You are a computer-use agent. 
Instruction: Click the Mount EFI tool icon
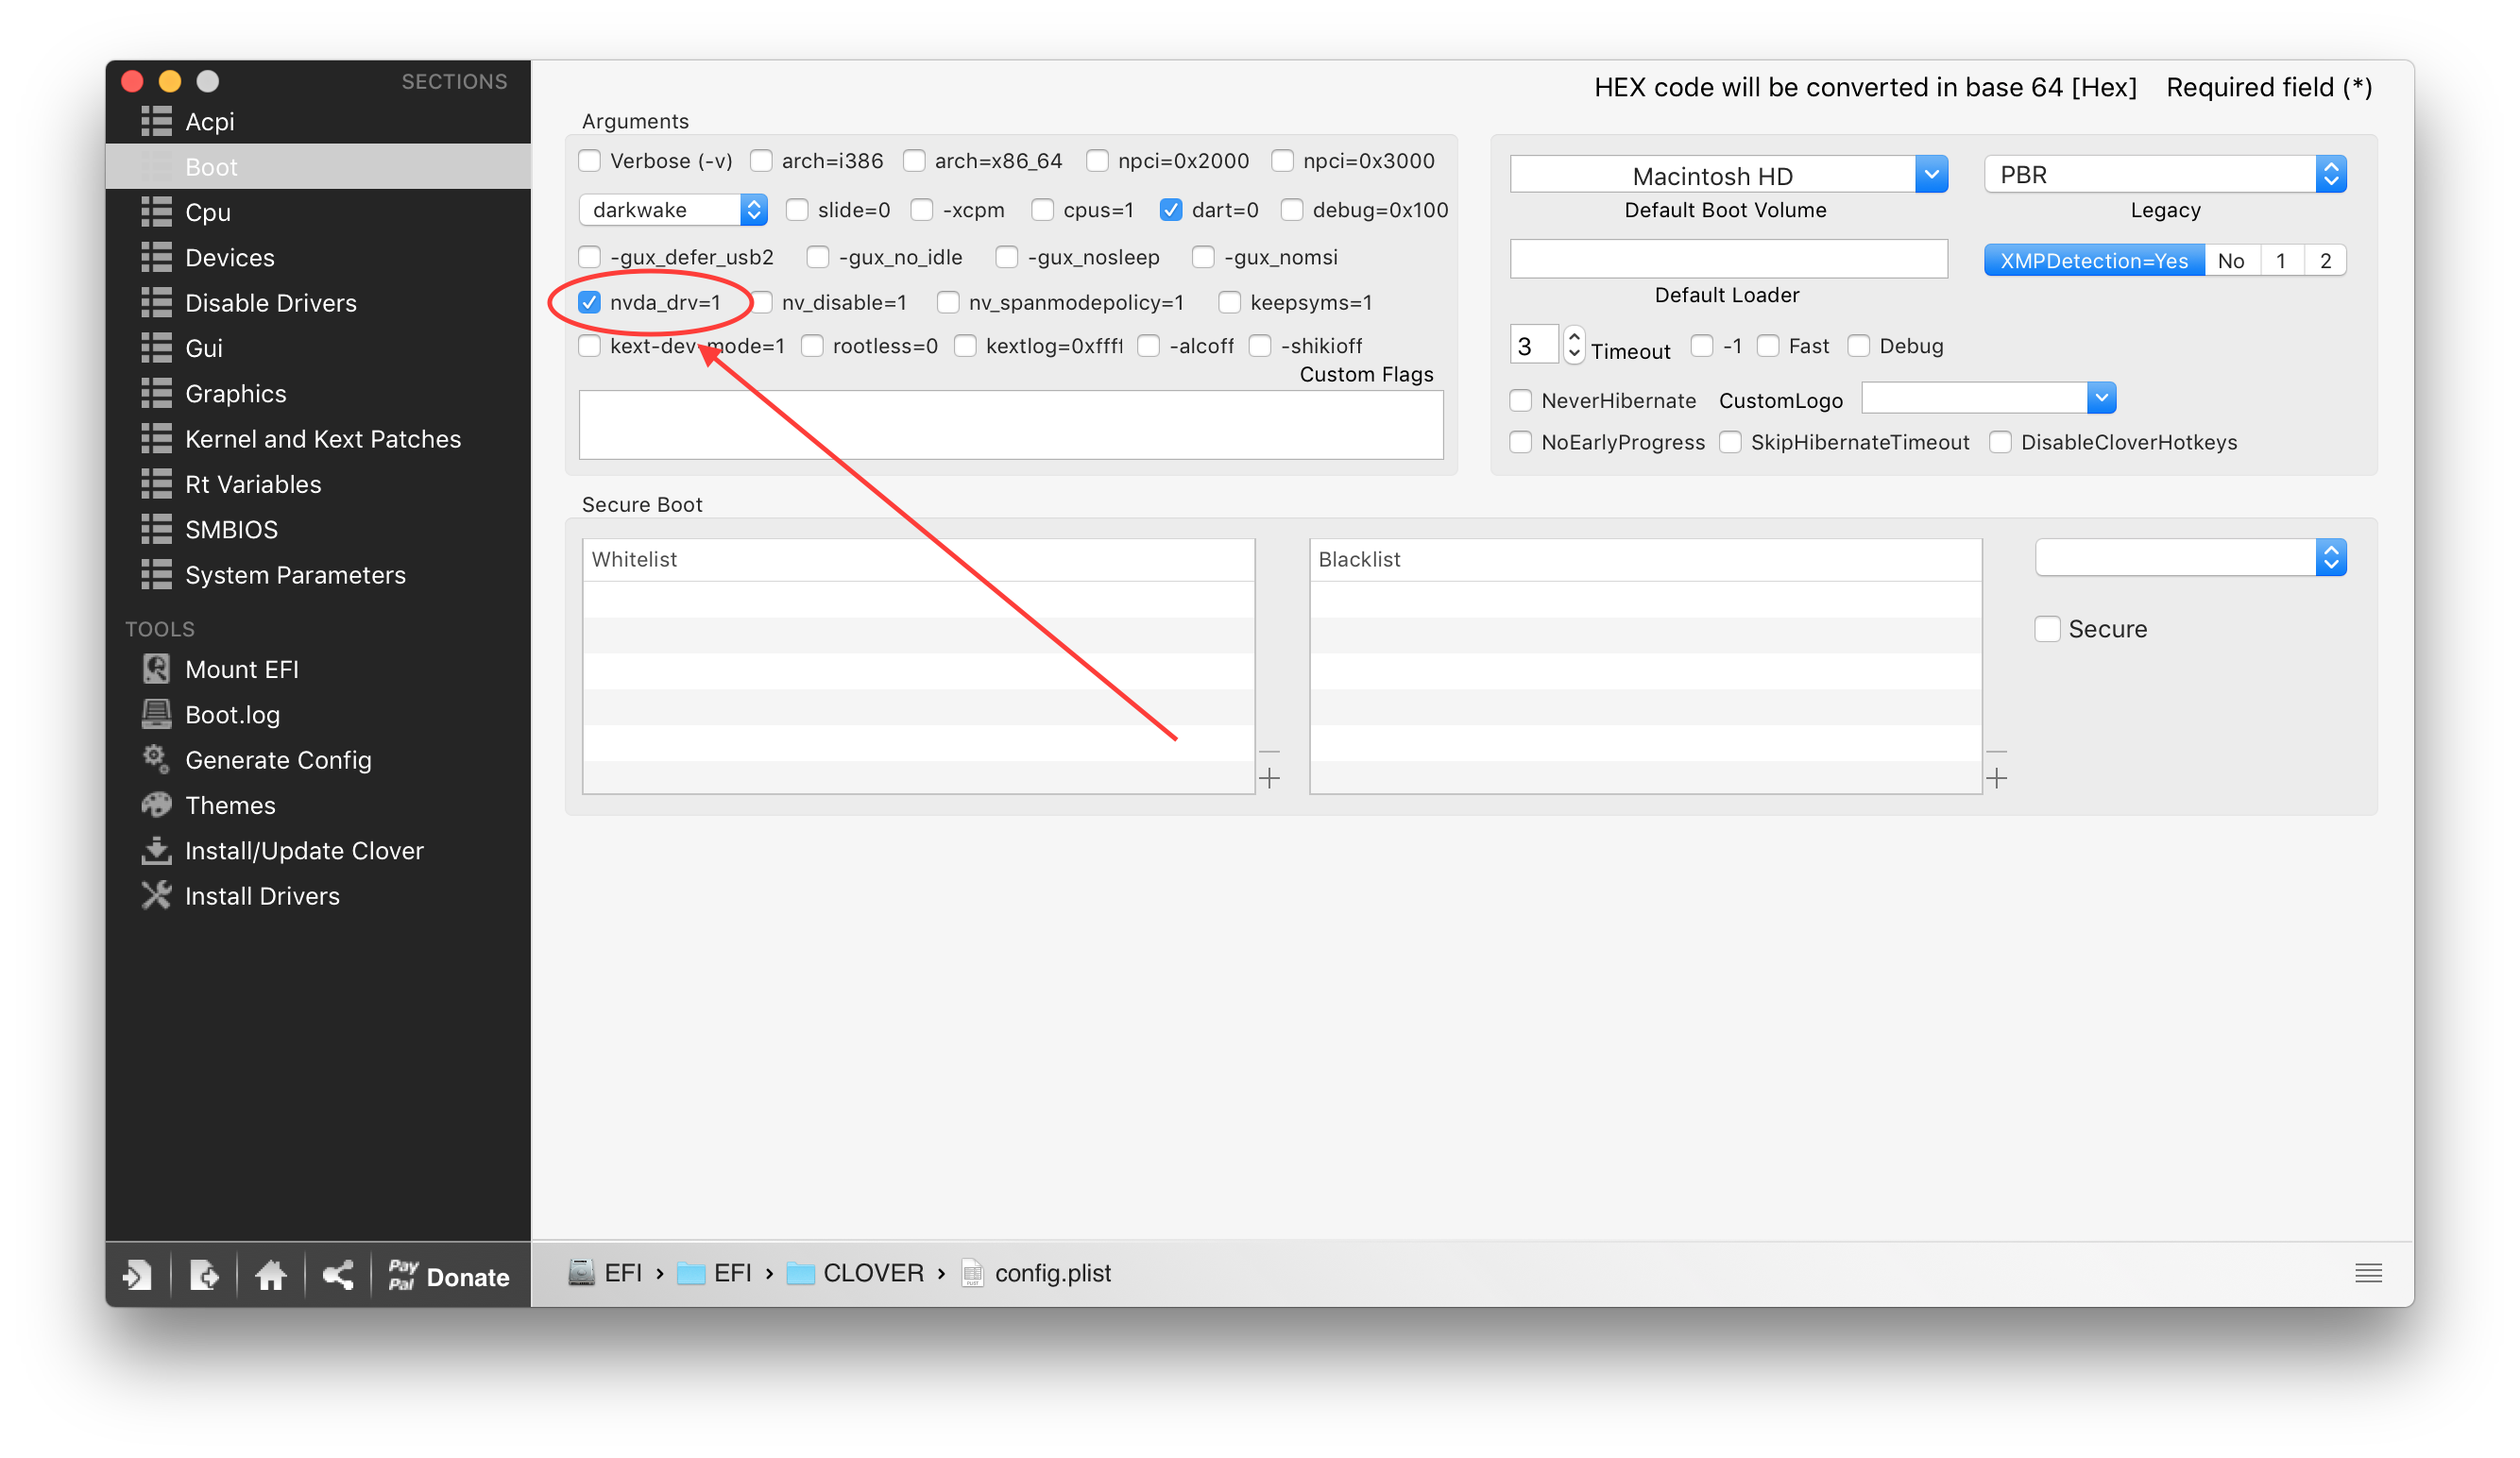(x=156, y=669)
